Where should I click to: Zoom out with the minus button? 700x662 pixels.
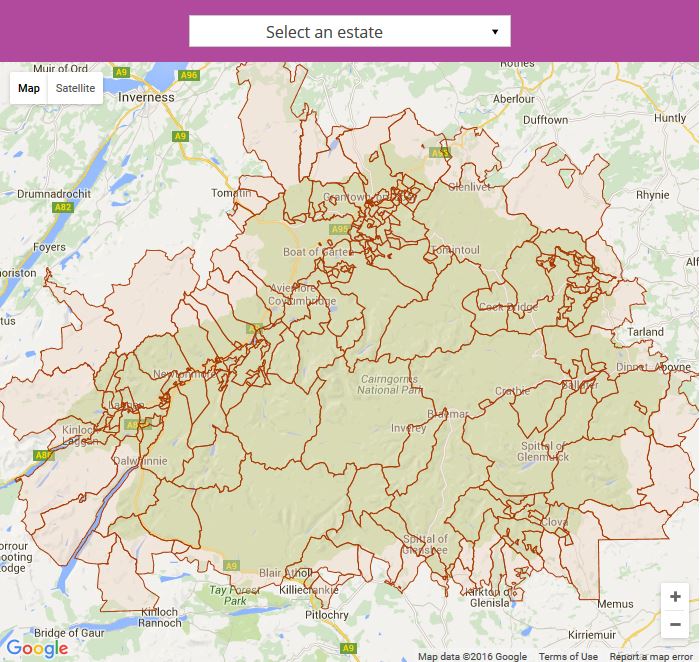click(675, 624)
